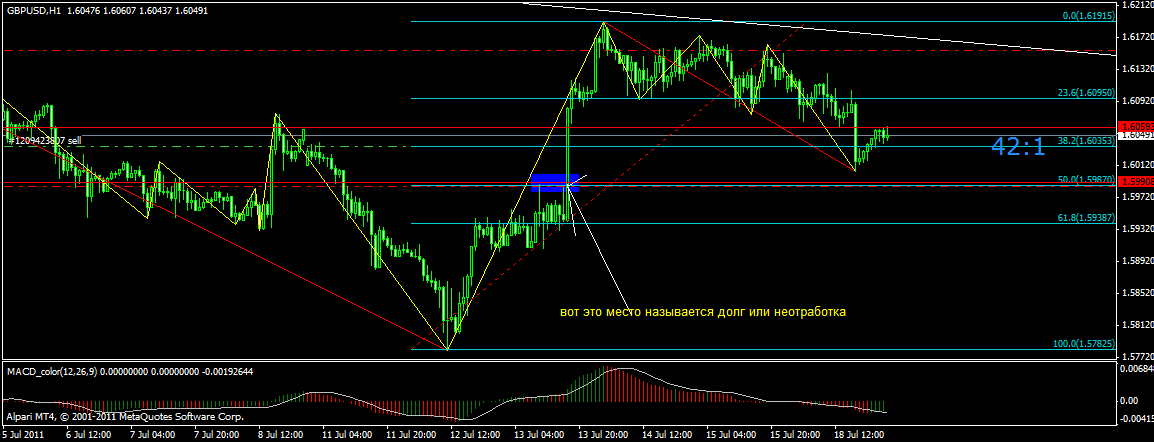Click the 1.58120 price axis label
This screenshot has height=442, width=1154.
1137,325
